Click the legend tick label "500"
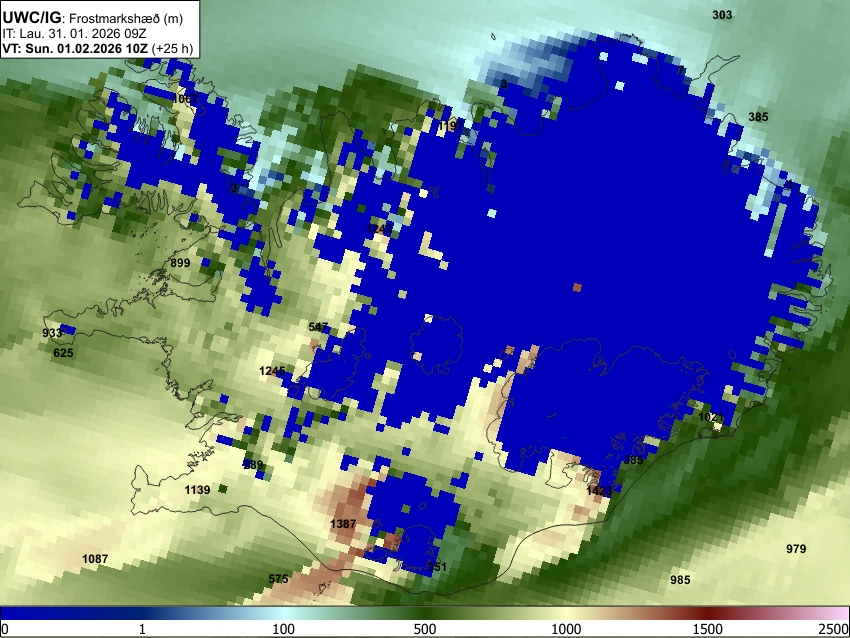 pos(425,629)
